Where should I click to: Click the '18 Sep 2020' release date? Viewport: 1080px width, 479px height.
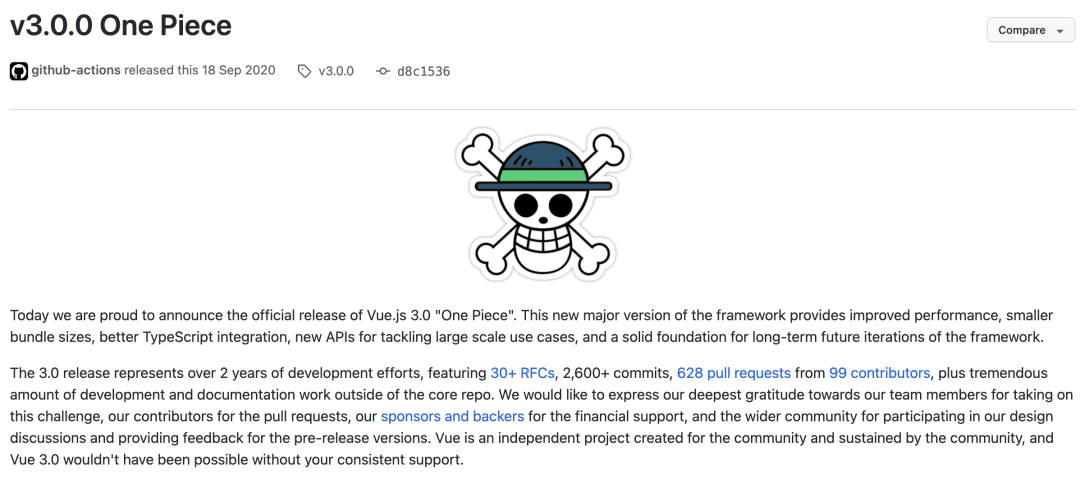[238, 70]
